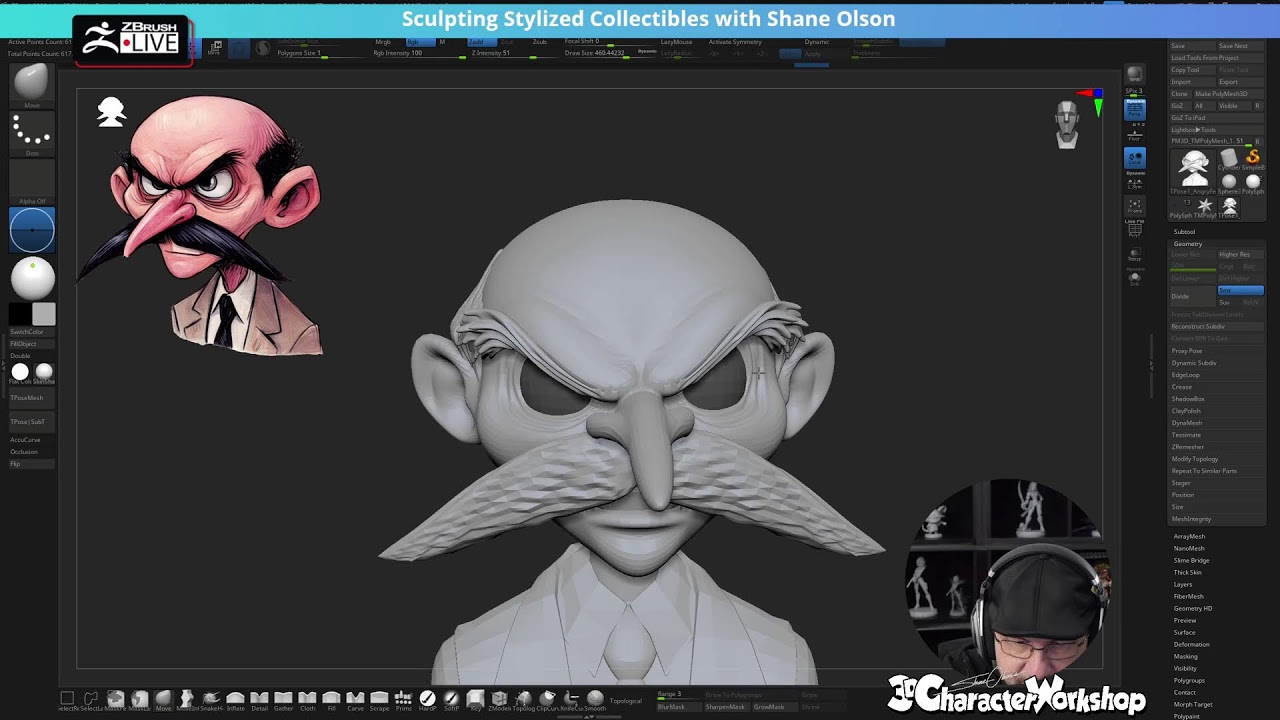Open the Morph Target section
Viewport: 1280px width, 720px height.
coord(1192,705)
